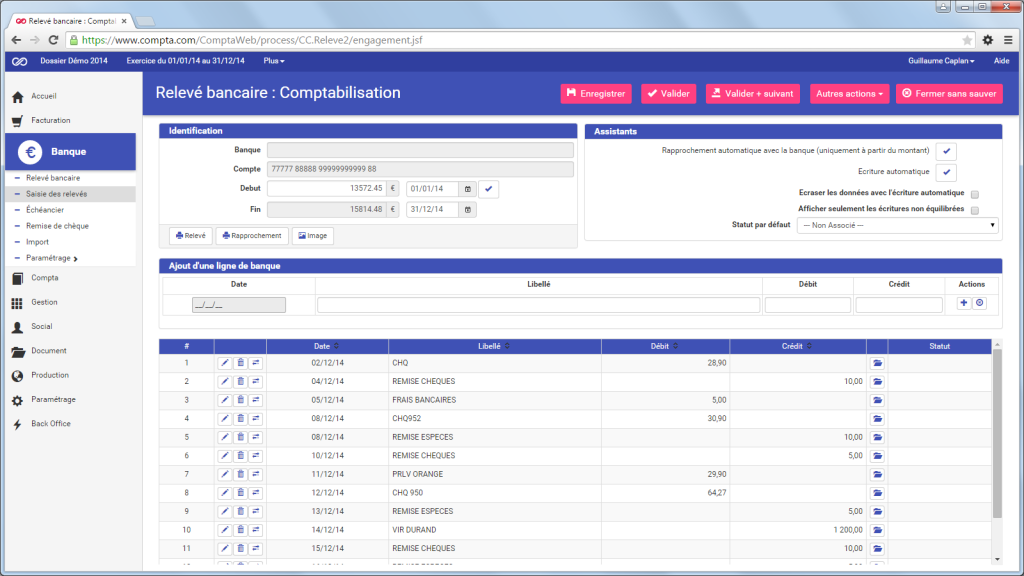Select Échéancier in the Banque submenu

45,210
